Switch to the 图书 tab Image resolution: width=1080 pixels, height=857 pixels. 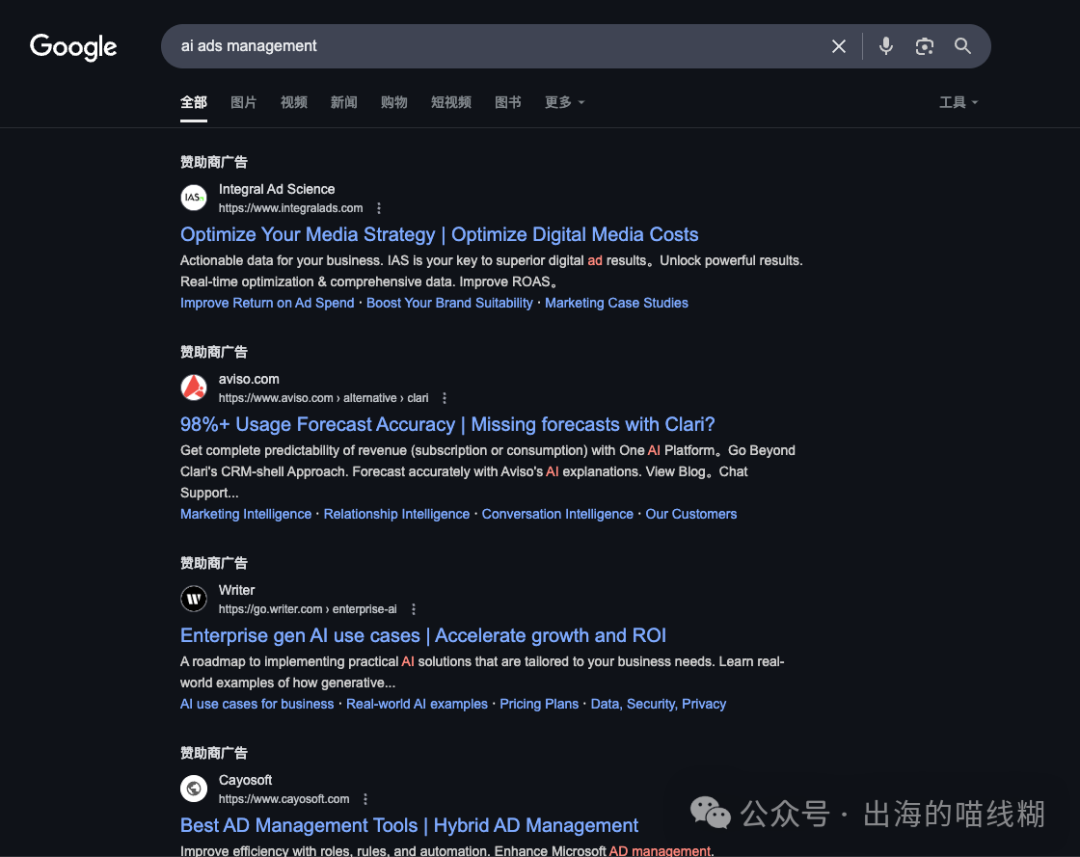[x=508, y=102]
